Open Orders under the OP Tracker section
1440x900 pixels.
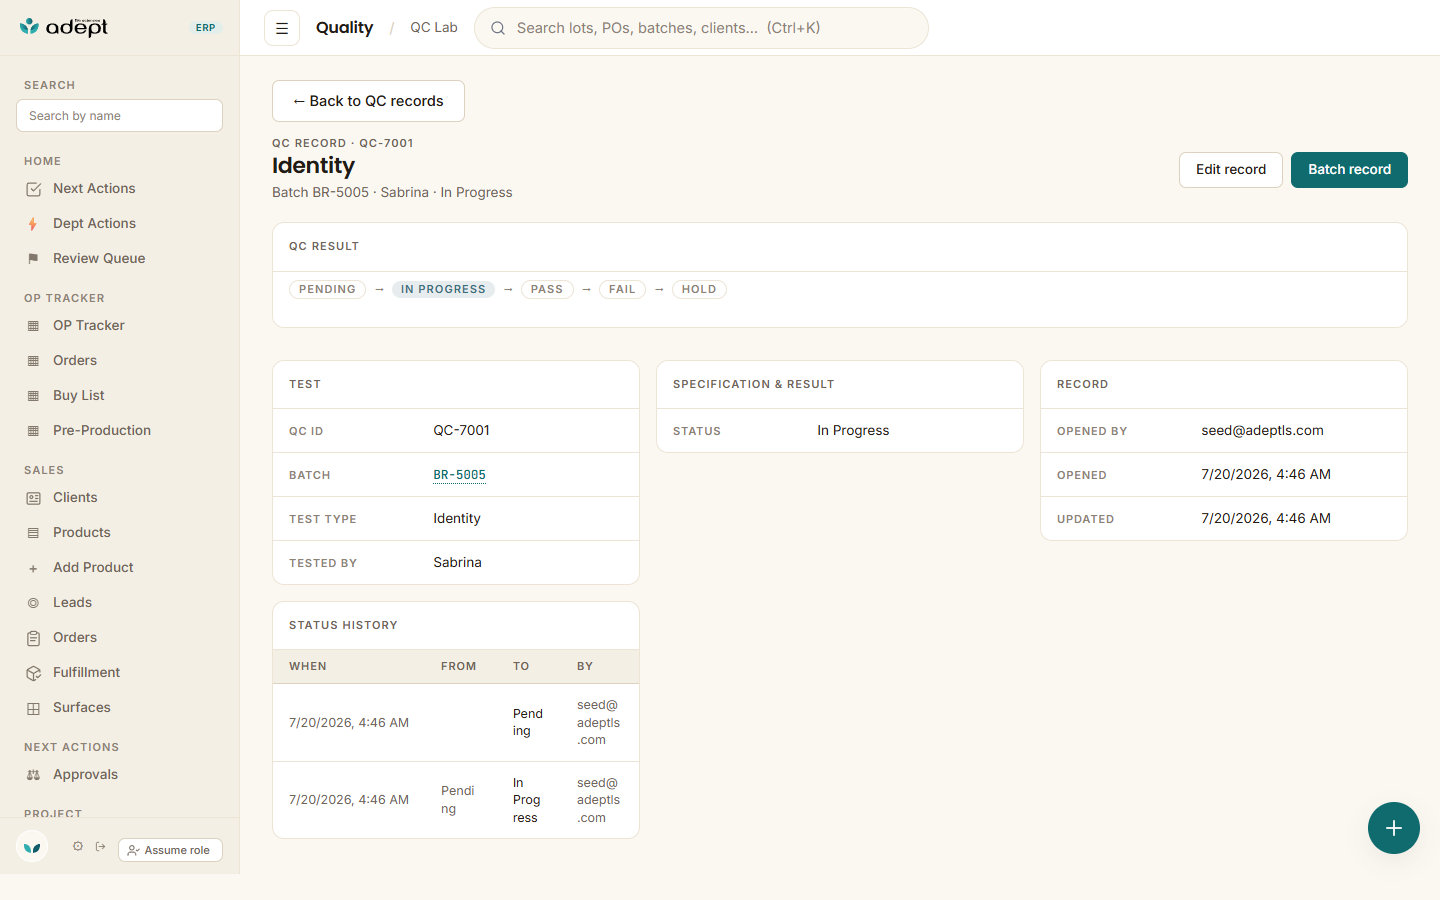tap(75, 360)
